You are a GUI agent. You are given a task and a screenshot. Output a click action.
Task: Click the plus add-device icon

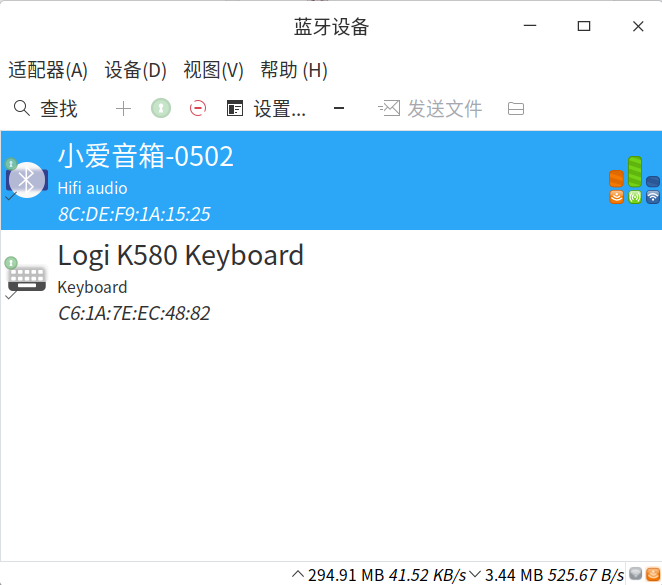coord(123,108)
